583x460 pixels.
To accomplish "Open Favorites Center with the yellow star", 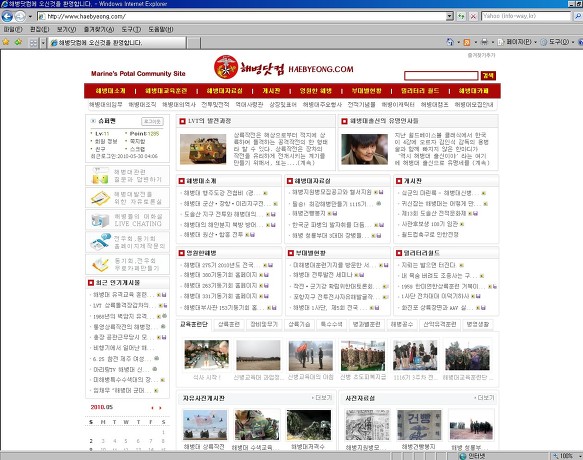I will (6, 42).
